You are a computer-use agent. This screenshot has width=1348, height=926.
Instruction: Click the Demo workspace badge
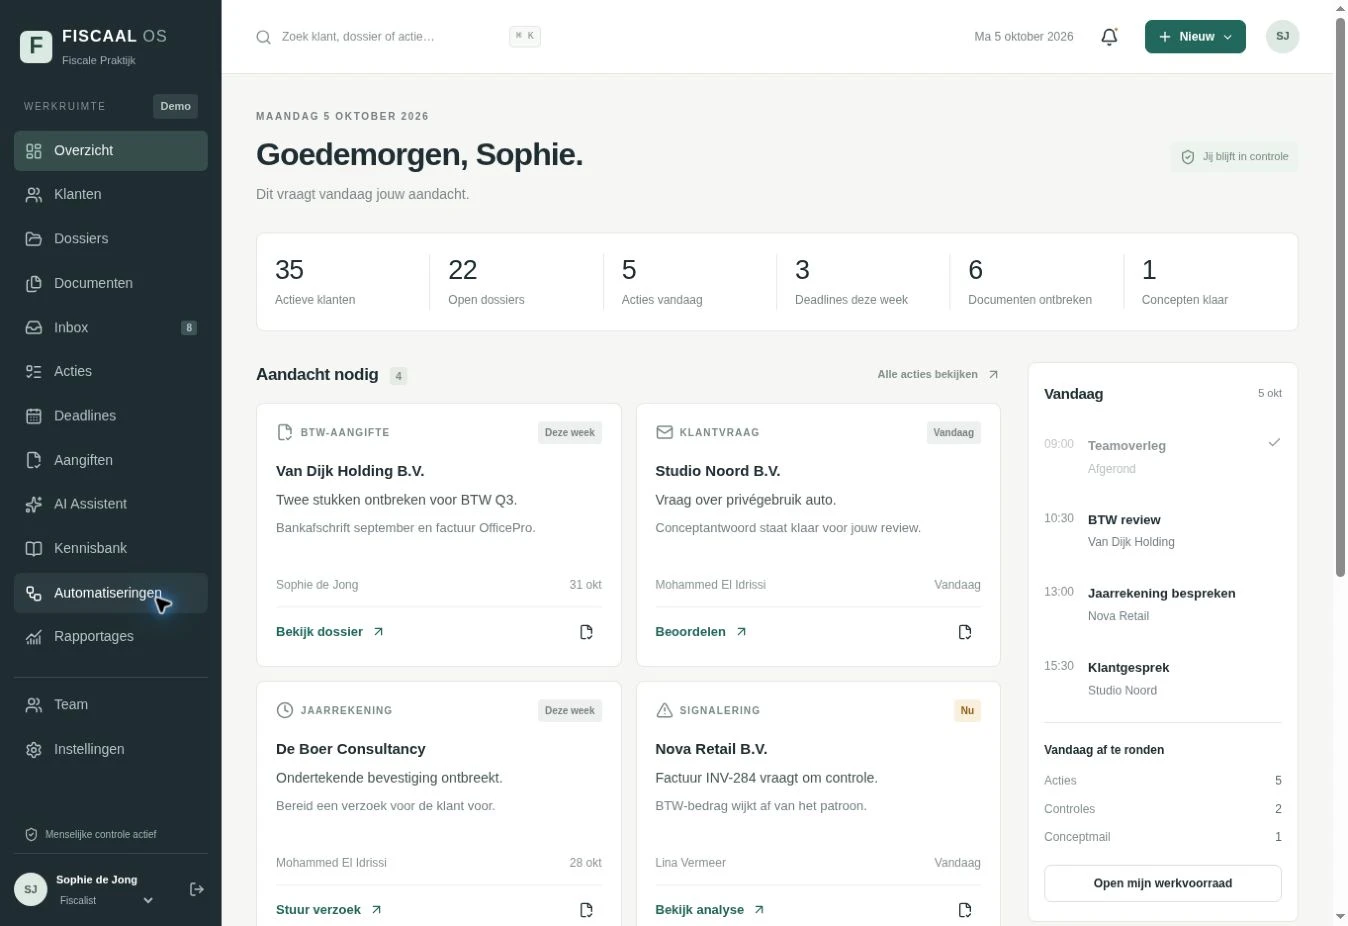coord(175,107)
